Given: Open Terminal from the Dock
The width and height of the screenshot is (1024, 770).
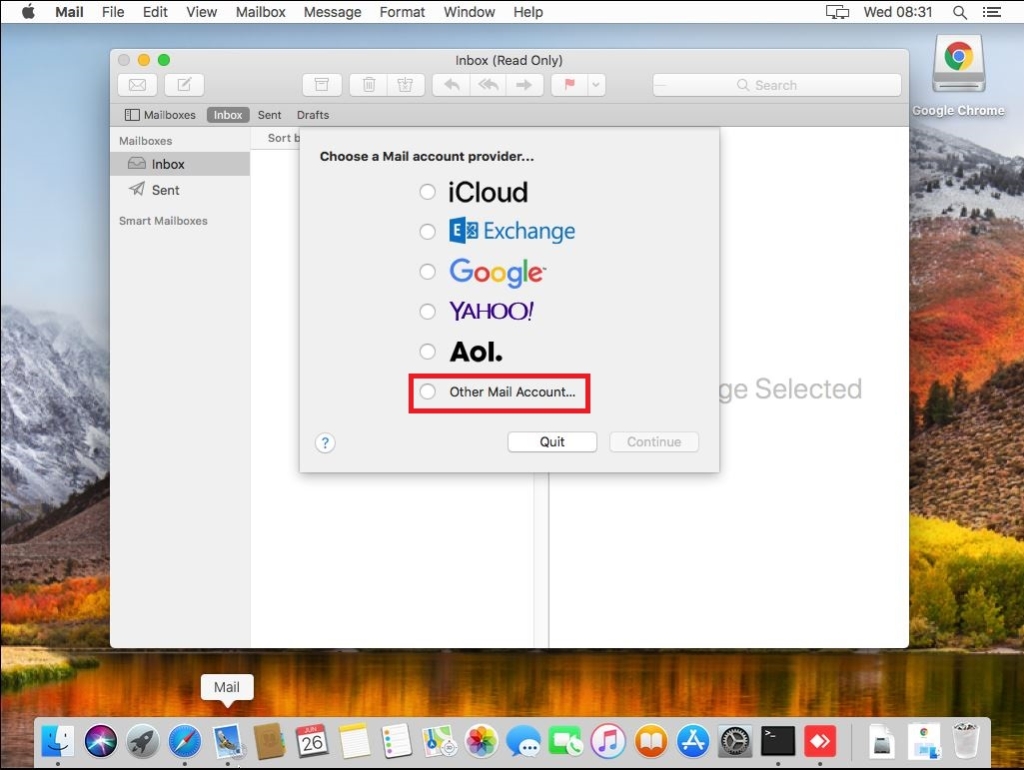Looking at the screenshot, I should coord(778,741).
